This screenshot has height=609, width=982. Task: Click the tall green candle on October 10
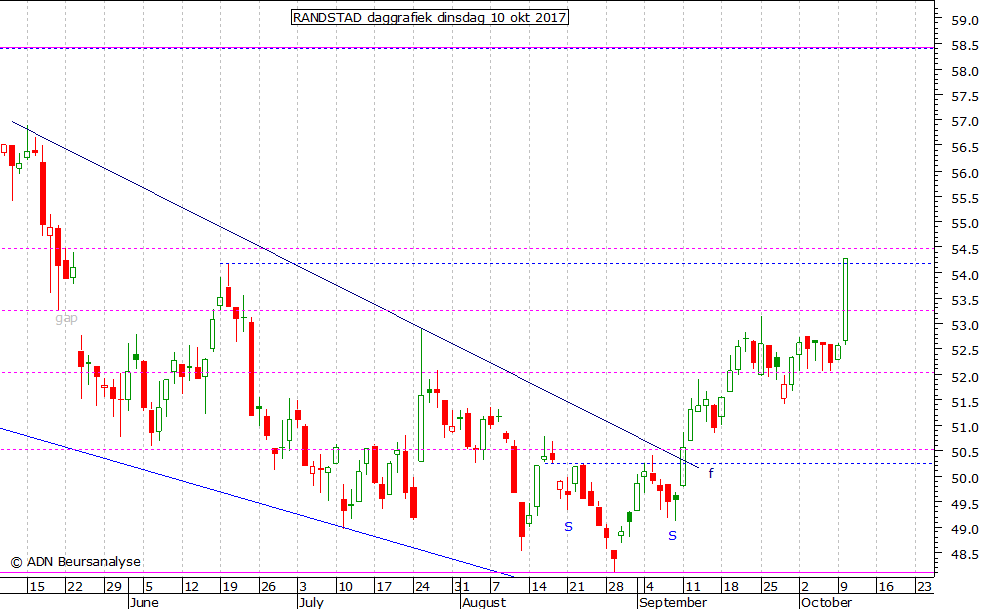click(x=845, y=300)
